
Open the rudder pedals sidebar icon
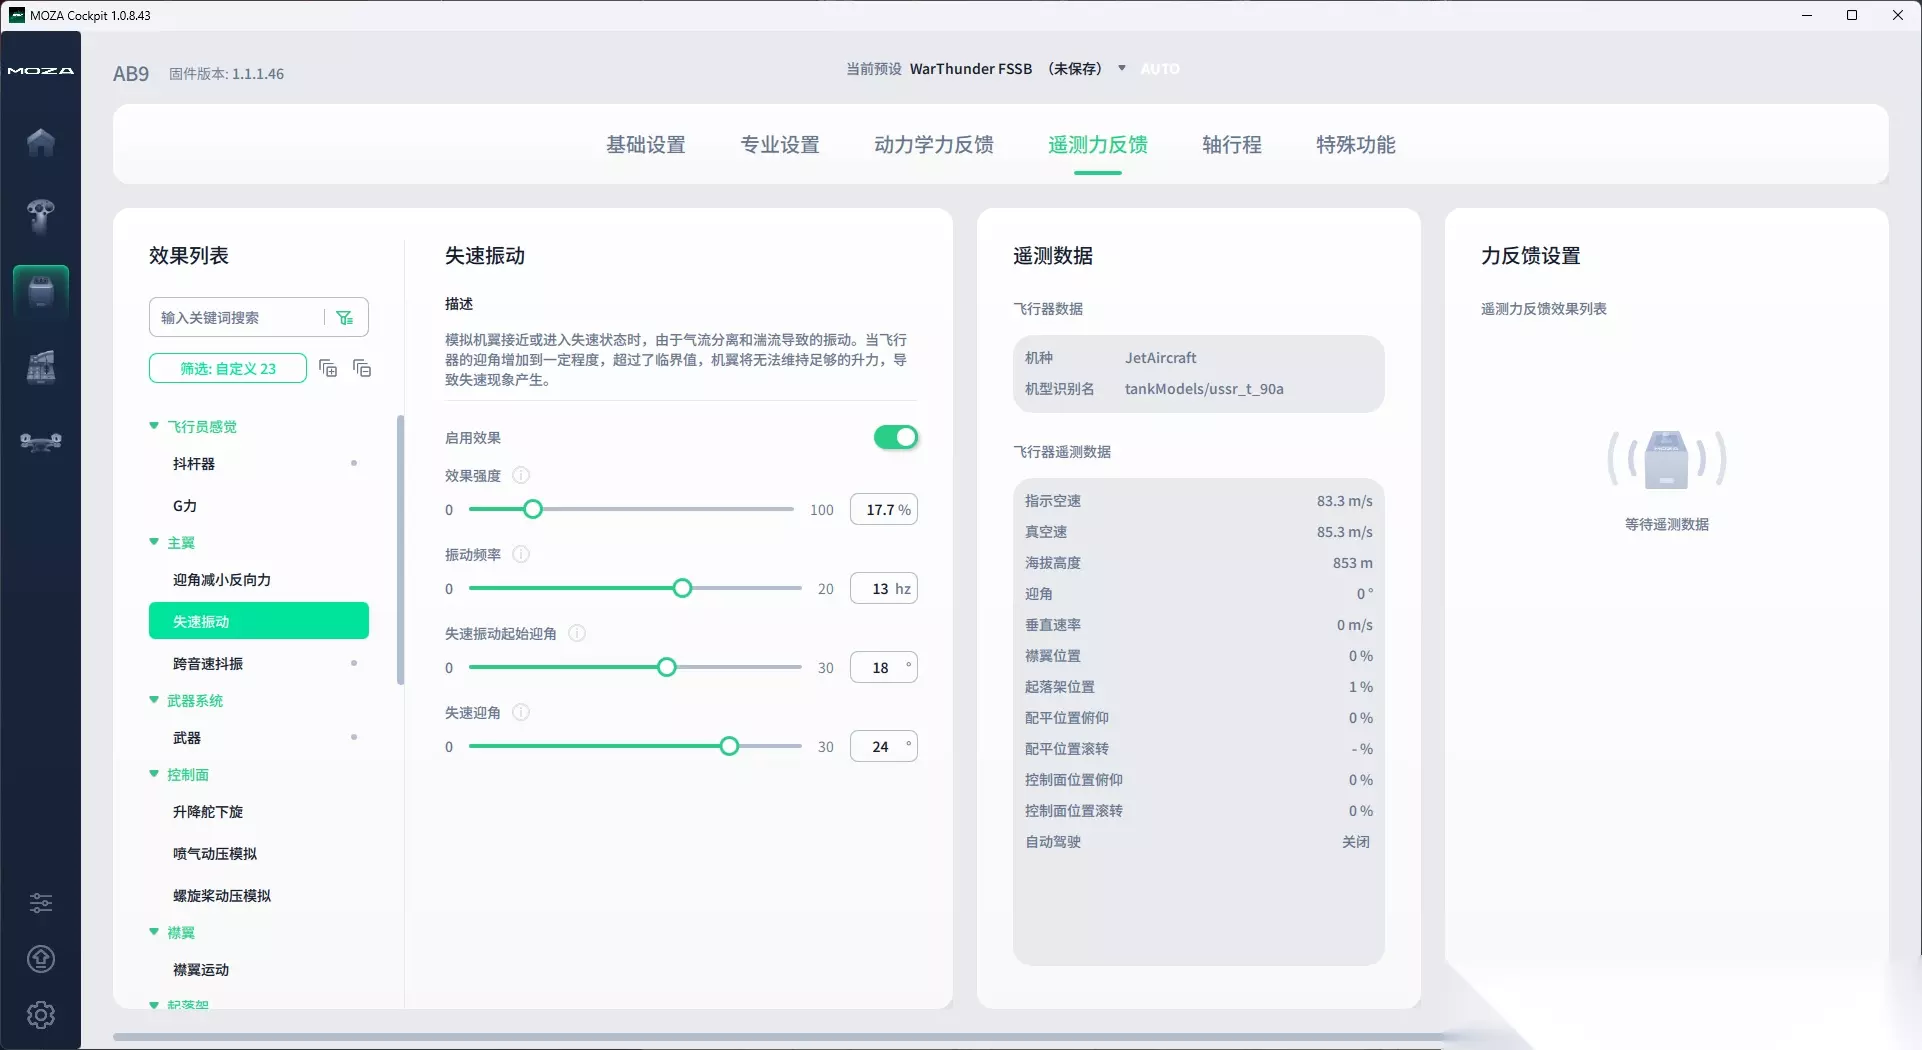pyautogui.click(x=41, y=441)
